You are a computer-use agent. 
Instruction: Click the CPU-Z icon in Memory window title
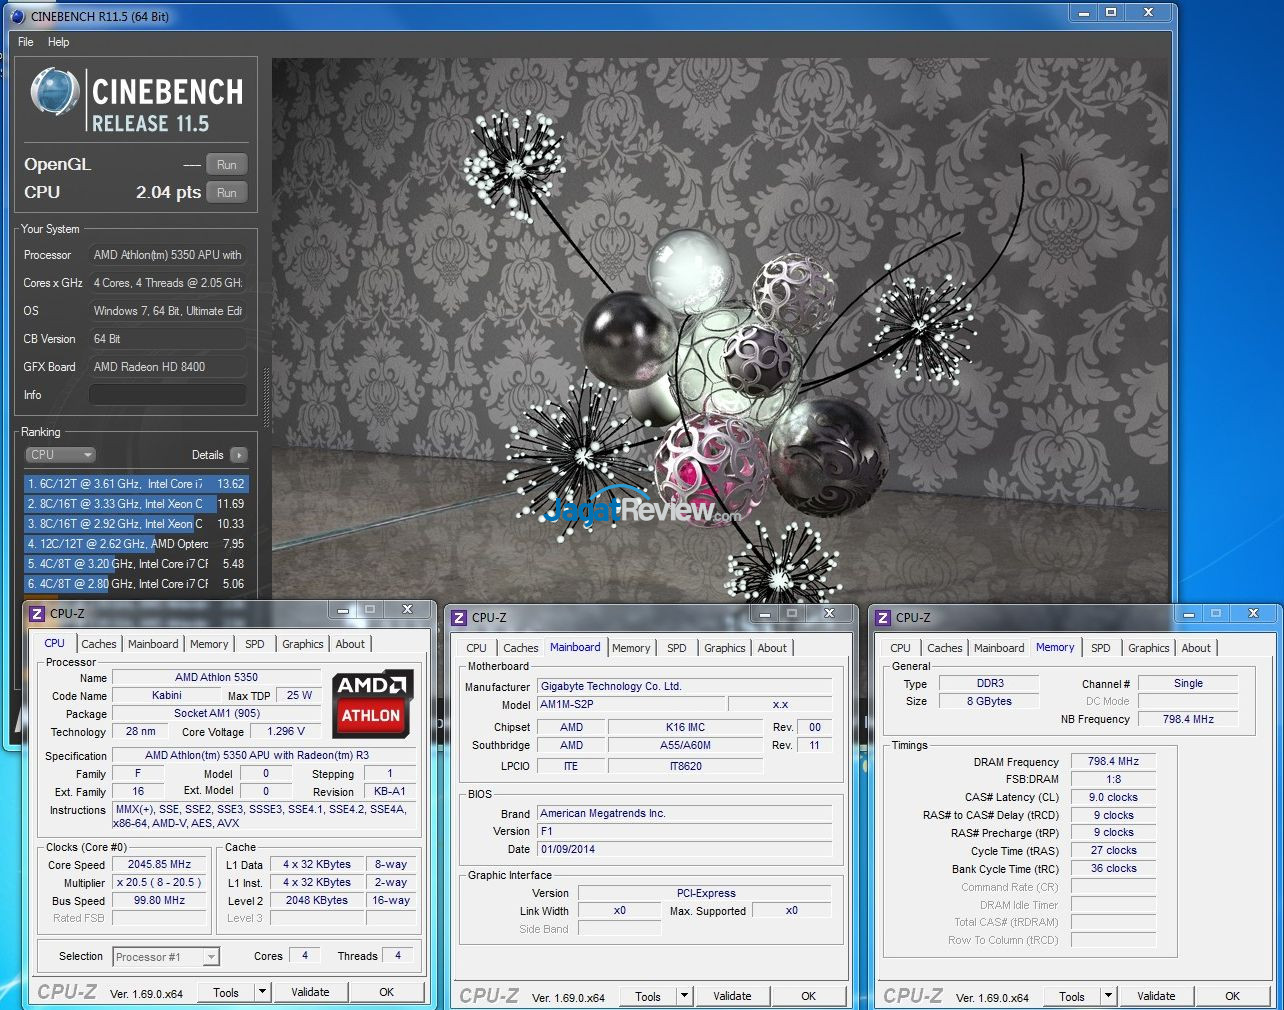(x=883, y=618)
